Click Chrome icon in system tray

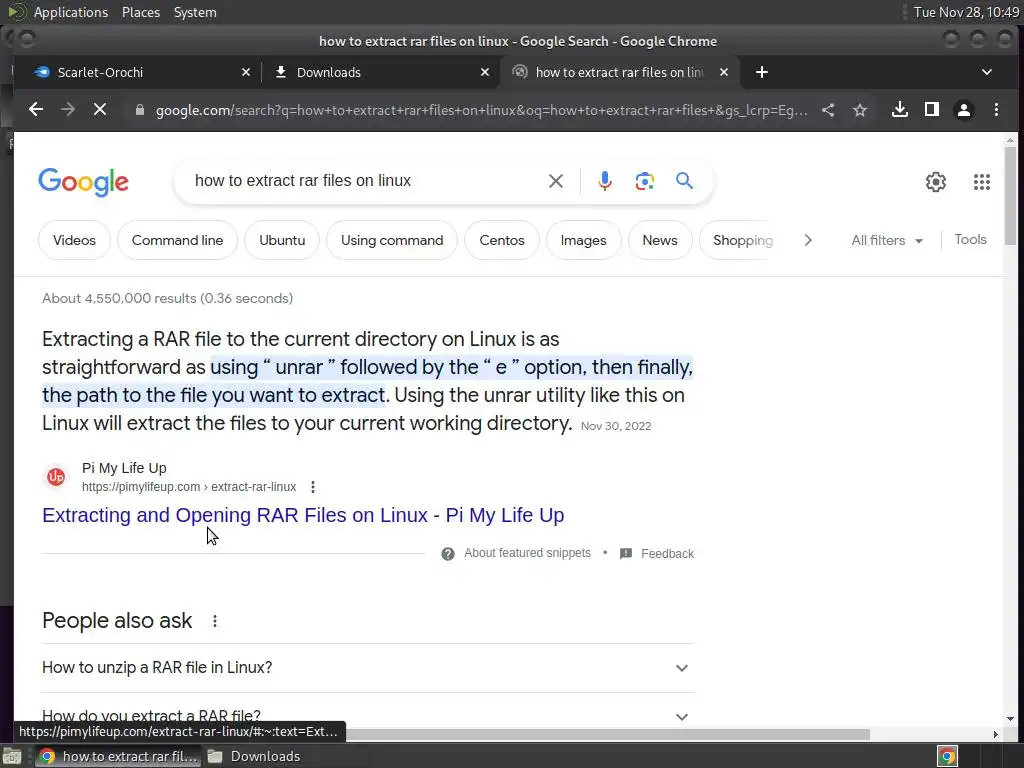pyautogui.click(x=947, y=756)
